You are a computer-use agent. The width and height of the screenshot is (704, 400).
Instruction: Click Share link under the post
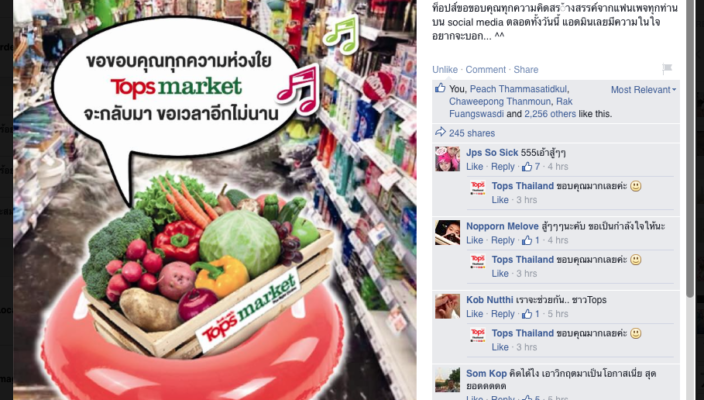(x=526, y=70)
